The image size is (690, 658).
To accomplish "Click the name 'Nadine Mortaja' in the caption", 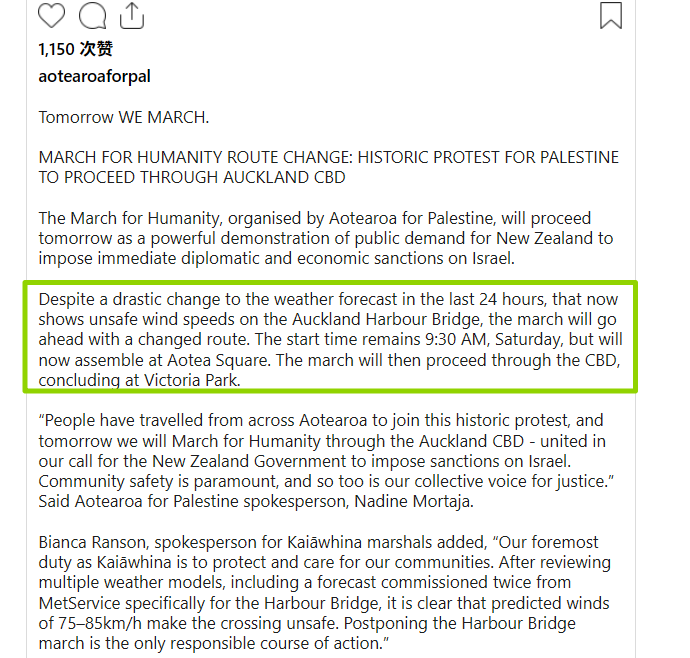I will (414, 501).
